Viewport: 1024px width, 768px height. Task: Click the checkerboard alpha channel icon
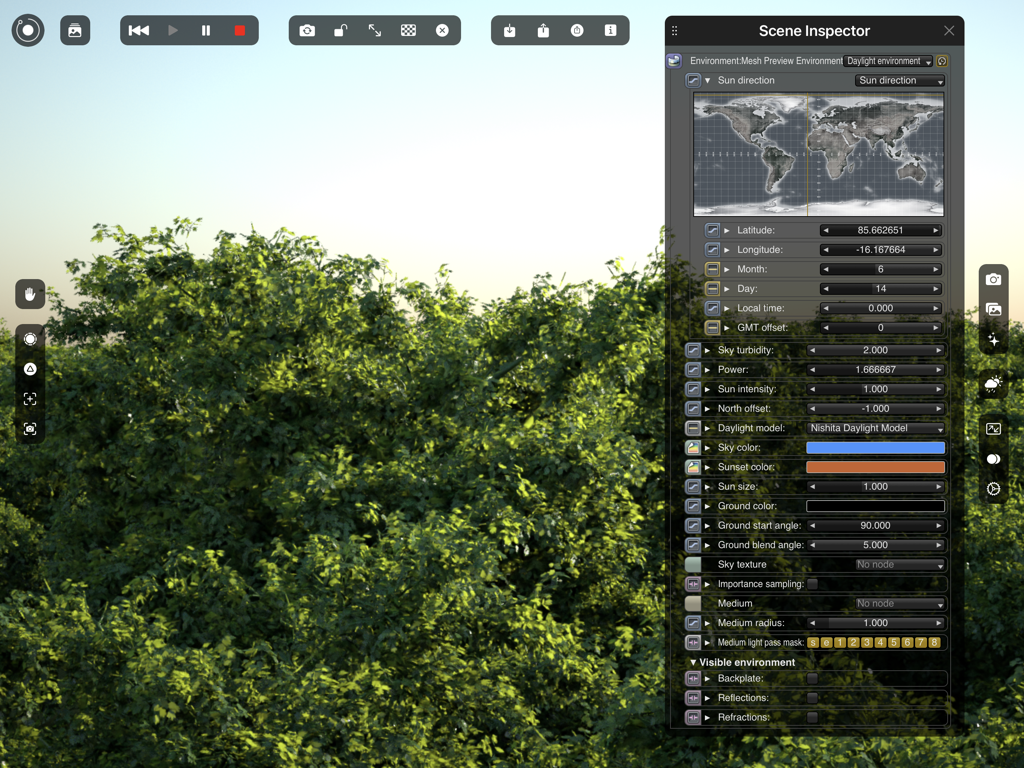pyautogui.click(x=408, y=31)
